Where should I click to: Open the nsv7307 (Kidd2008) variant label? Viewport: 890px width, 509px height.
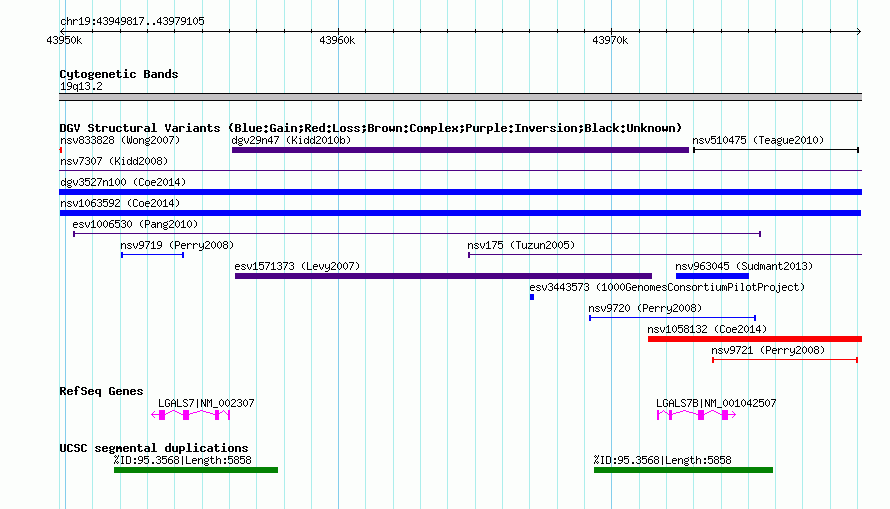coord(114,161)
